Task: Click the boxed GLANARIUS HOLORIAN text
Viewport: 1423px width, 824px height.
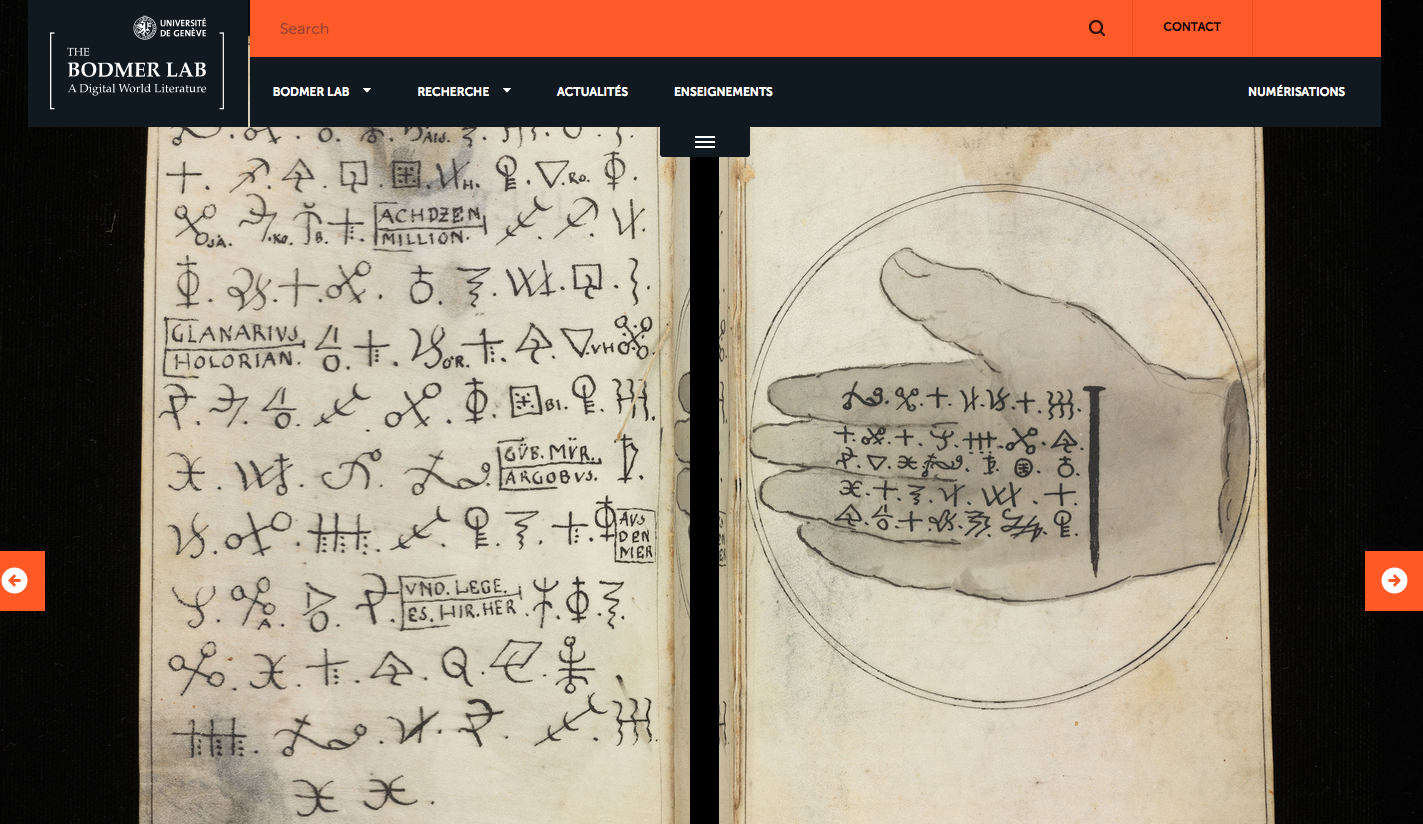Action: 234,345
